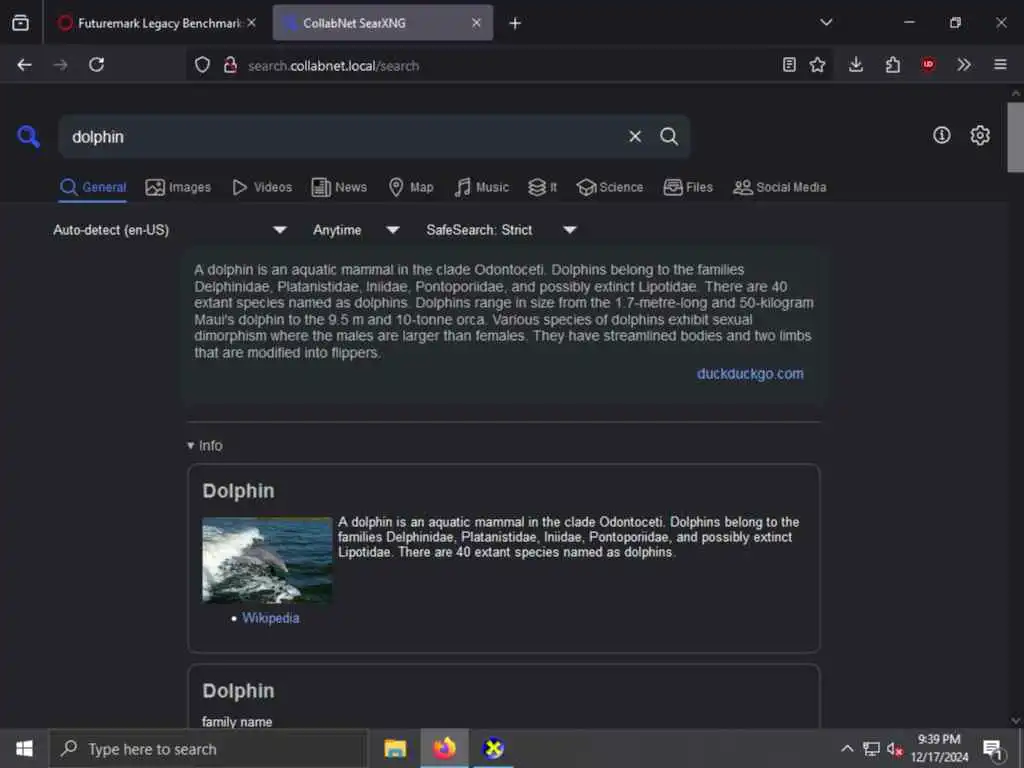Open the Auto-detect language dropdown
The height and width of the screenshot is (768, 1024).
pos(170,230)
